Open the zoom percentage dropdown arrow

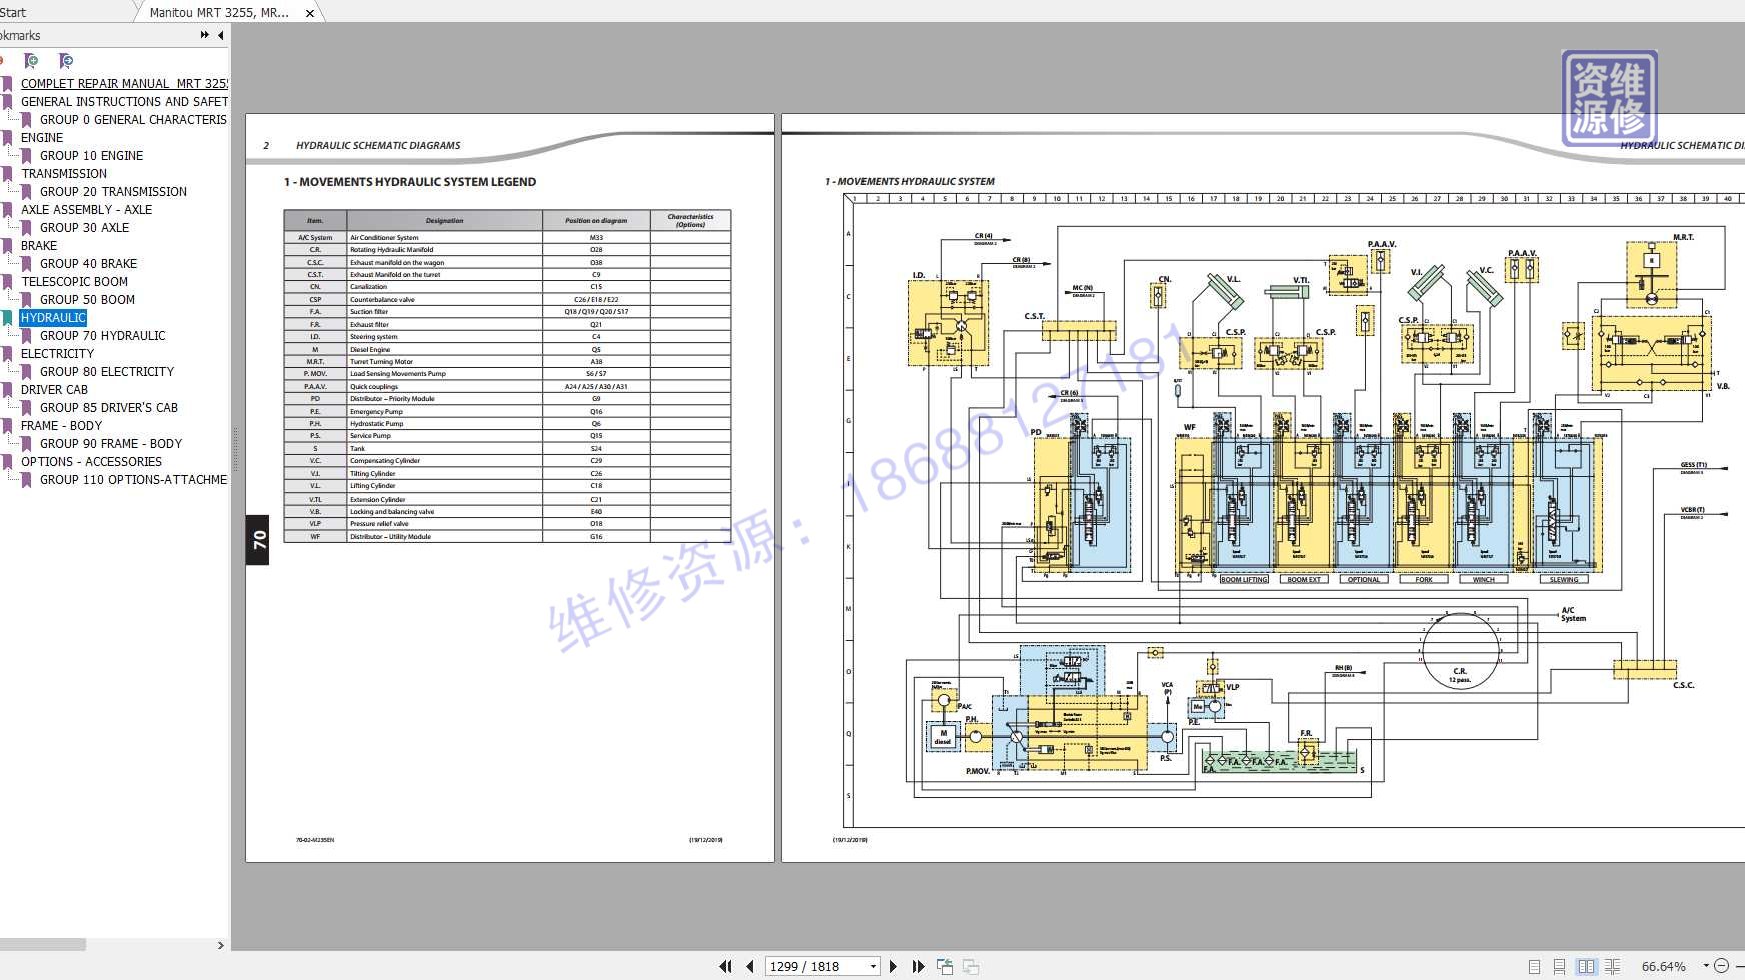click(x=1705, y=966)
